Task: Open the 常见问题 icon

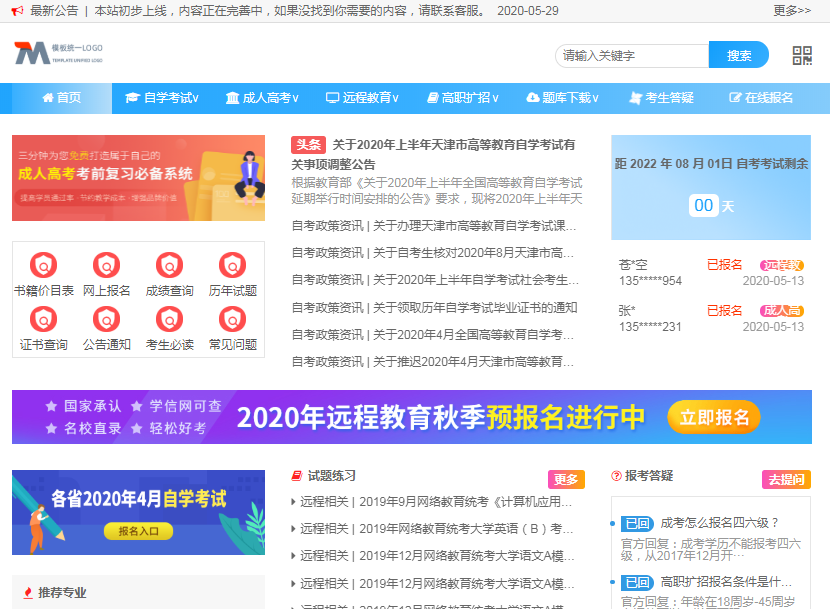Action: pos(232,320)
